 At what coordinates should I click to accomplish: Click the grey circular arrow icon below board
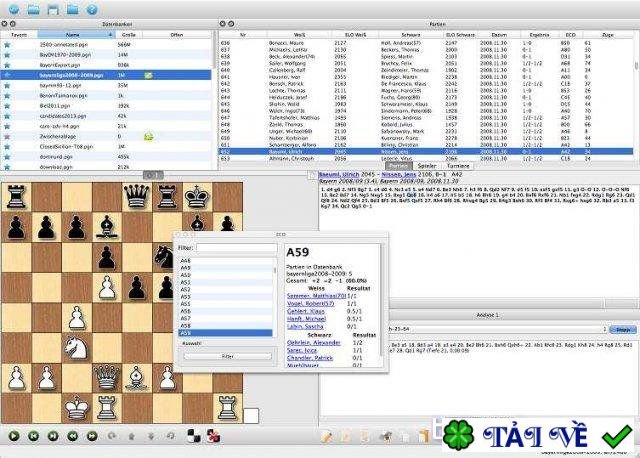[x=112, y=436]
